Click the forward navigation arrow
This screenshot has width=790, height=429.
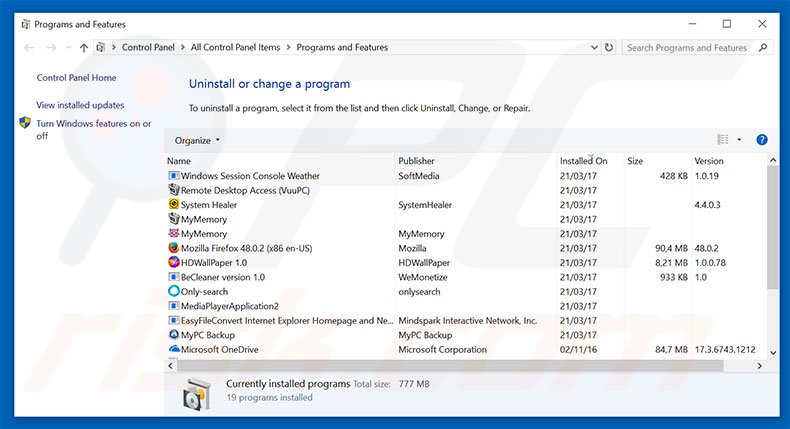tap(51, 47)
